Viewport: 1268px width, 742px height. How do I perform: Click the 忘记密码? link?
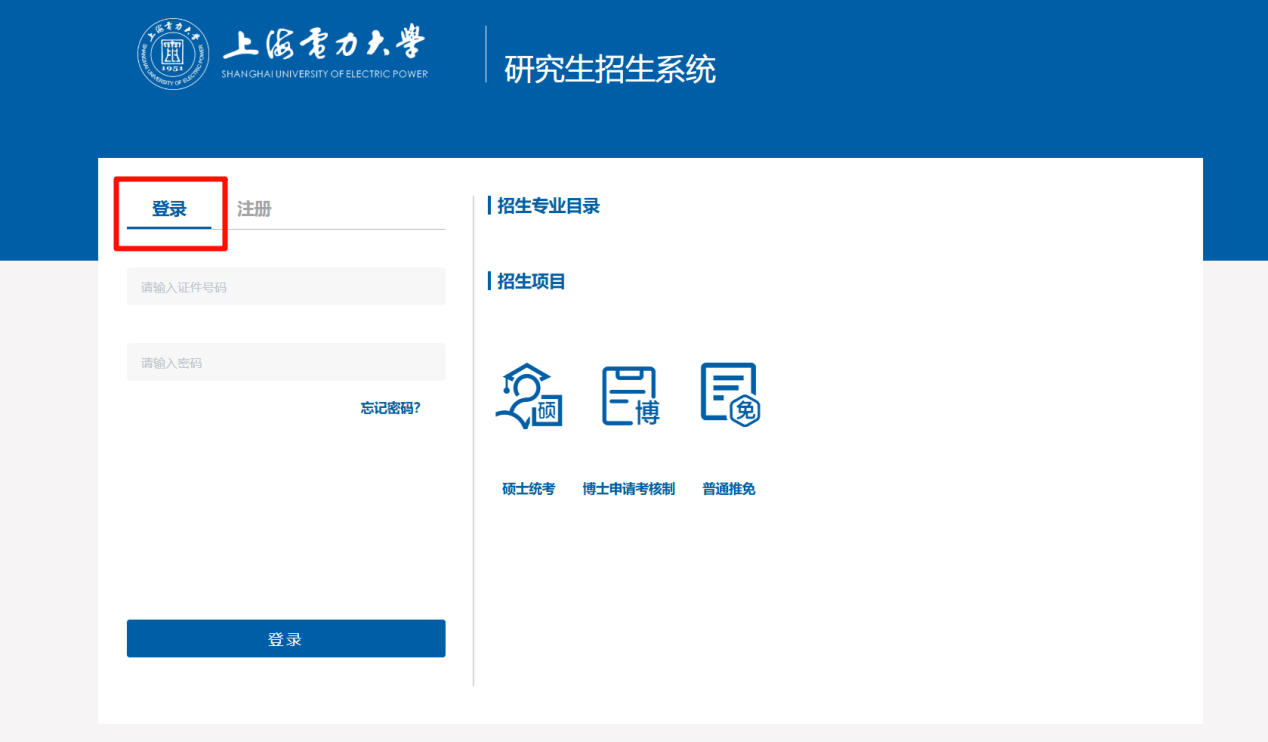tap(391, 408)
